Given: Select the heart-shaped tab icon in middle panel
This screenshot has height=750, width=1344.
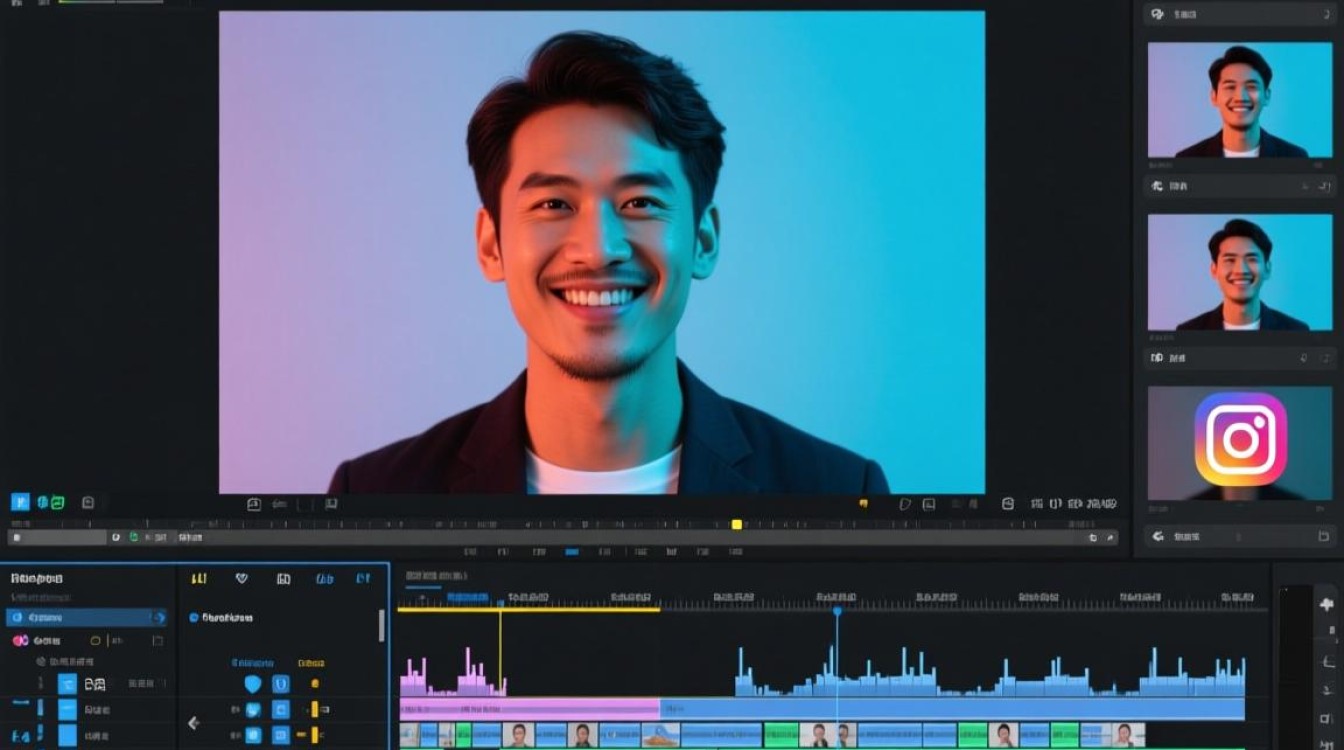Looking at the screenshot, I should click(241, 578).
